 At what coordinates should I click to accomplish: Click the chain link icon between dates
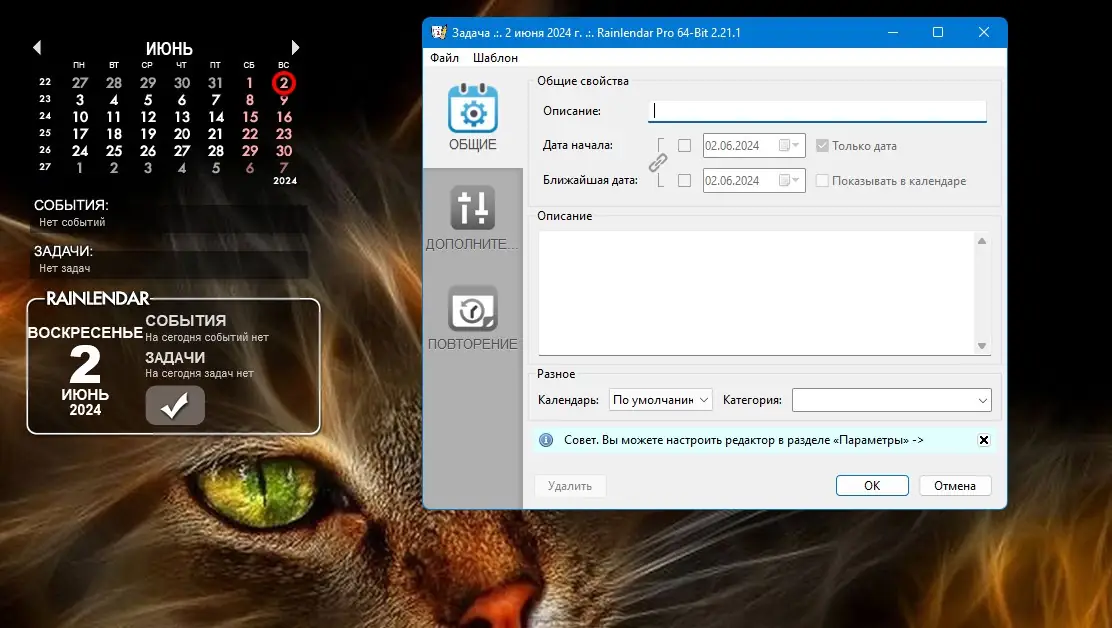click(x=658, y=163)
